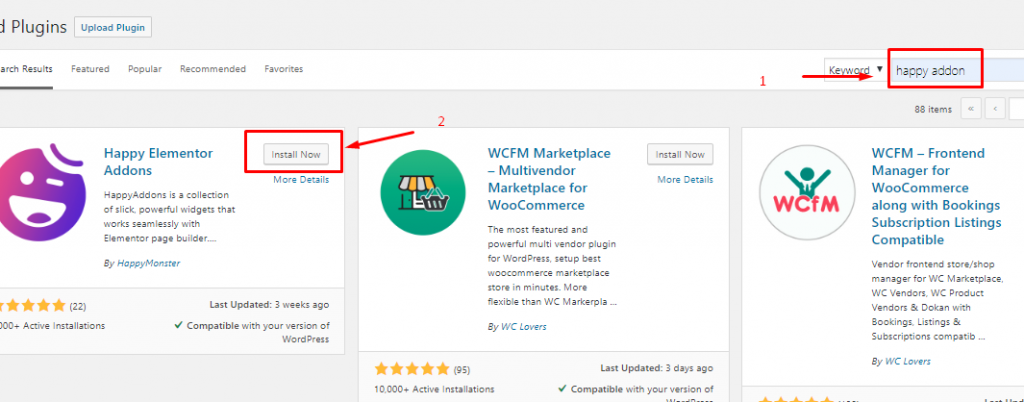Select the Search Results tab
1024x402 pixels.
(25, 69)
